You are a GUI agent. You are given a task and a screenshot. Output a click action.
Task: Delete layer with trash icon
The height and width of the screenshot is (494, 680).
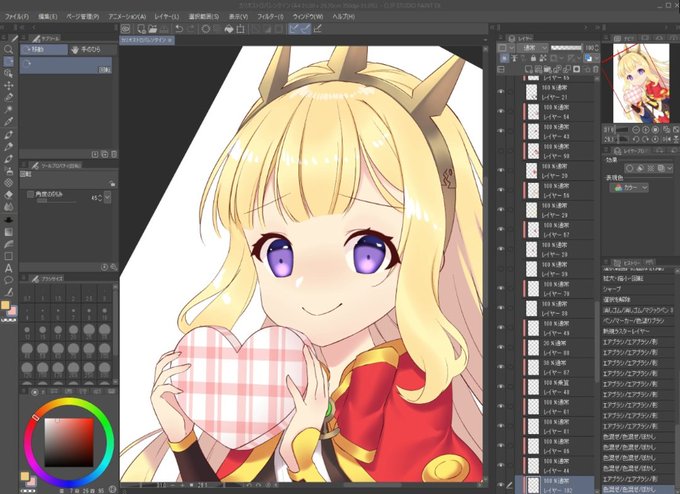(596, 69)
